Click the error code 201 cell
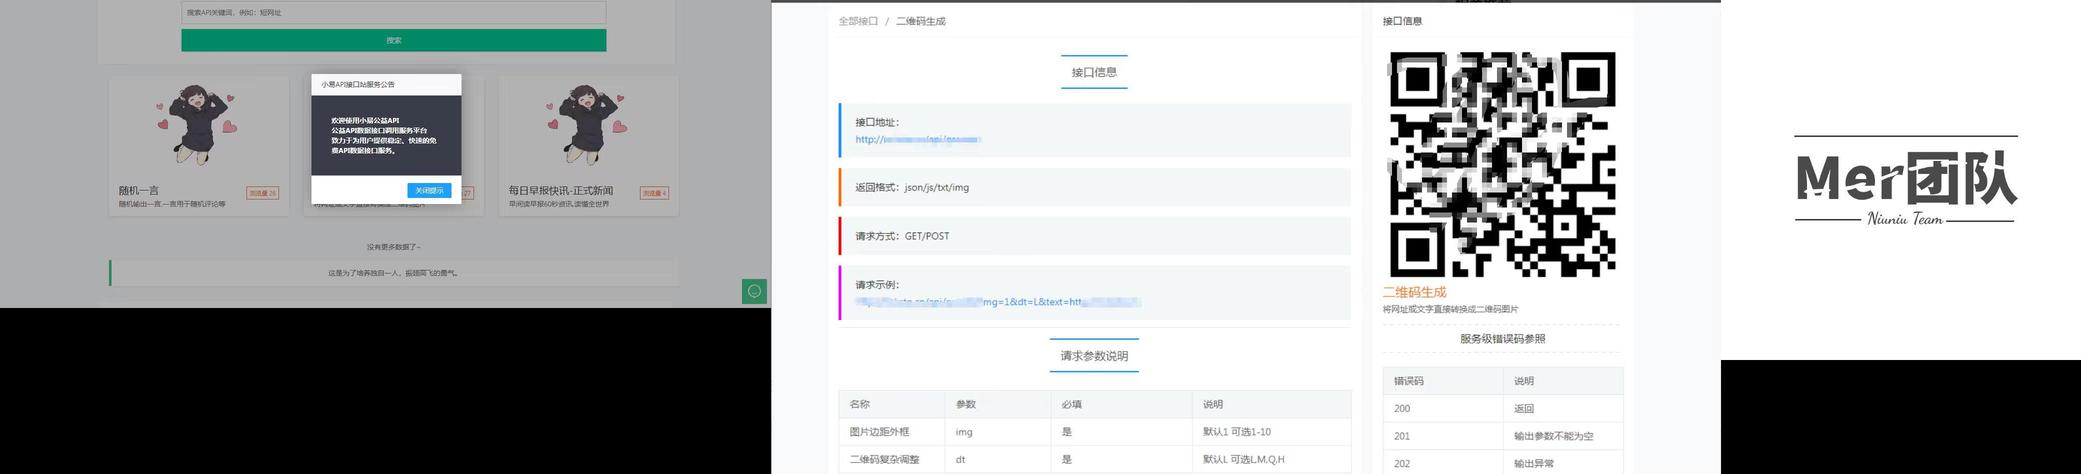 coord(1443,436)
